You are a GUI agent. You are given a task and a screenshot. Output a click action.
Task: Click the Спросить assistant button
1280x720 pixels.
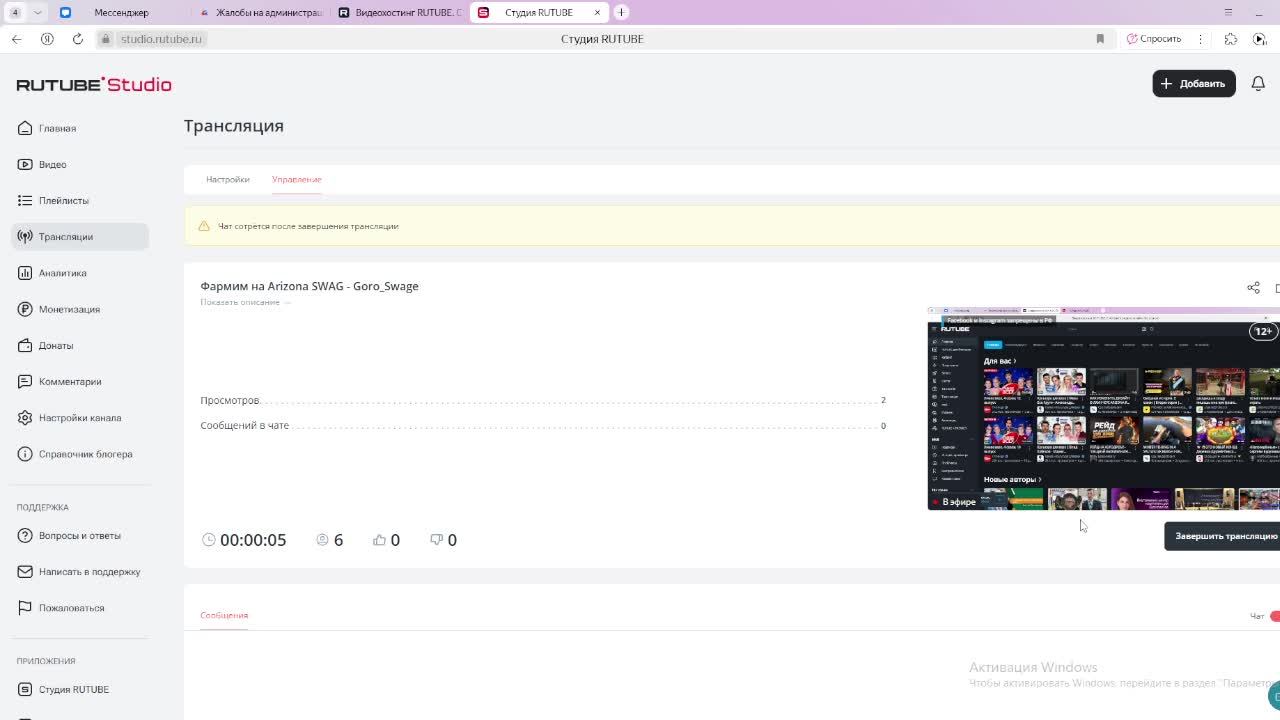tap(1154, 39)
